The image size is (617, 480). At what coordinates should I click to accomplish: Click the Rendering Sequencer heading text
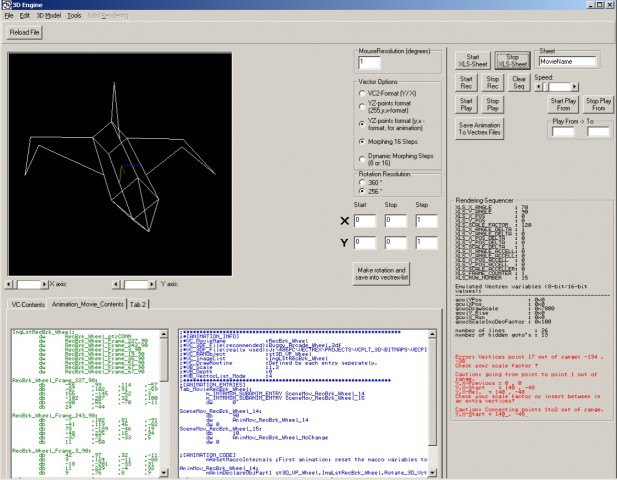pos(484,200)
